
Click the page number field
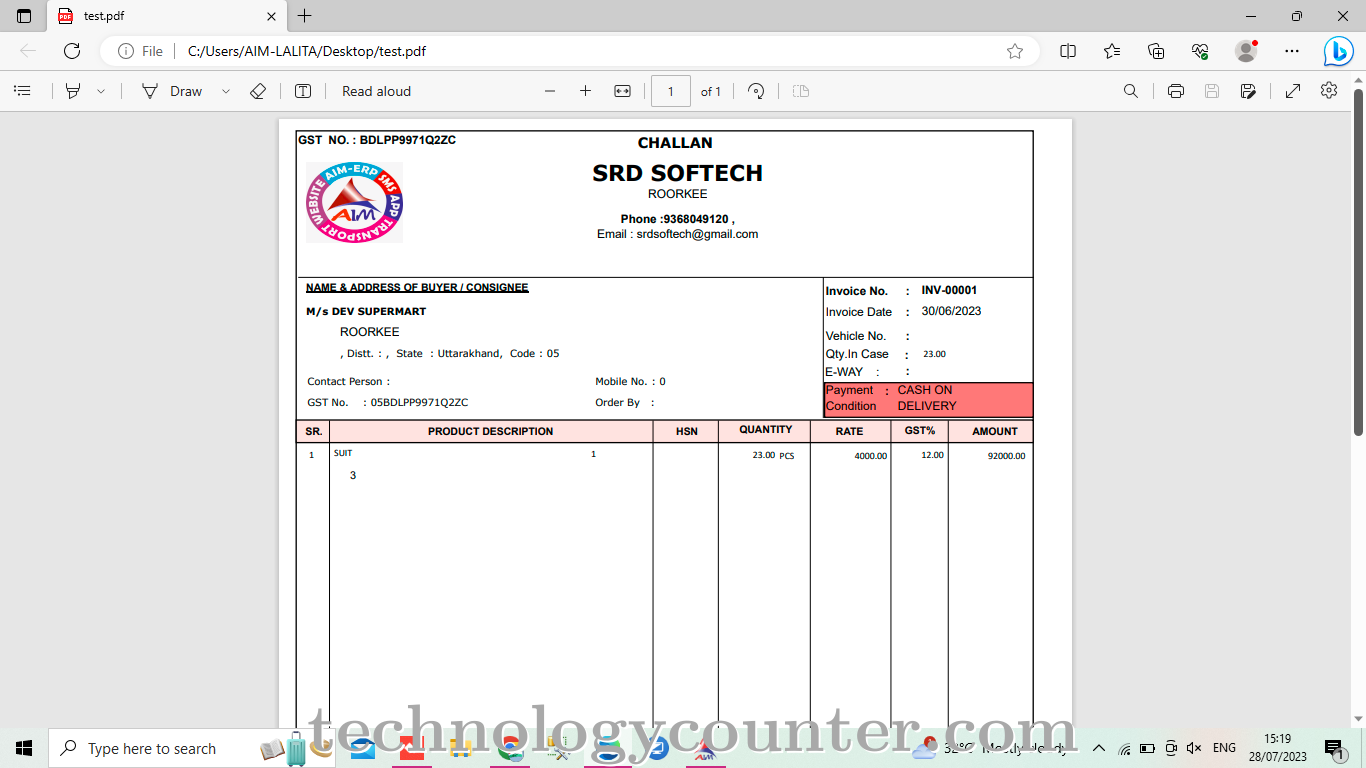671,91
